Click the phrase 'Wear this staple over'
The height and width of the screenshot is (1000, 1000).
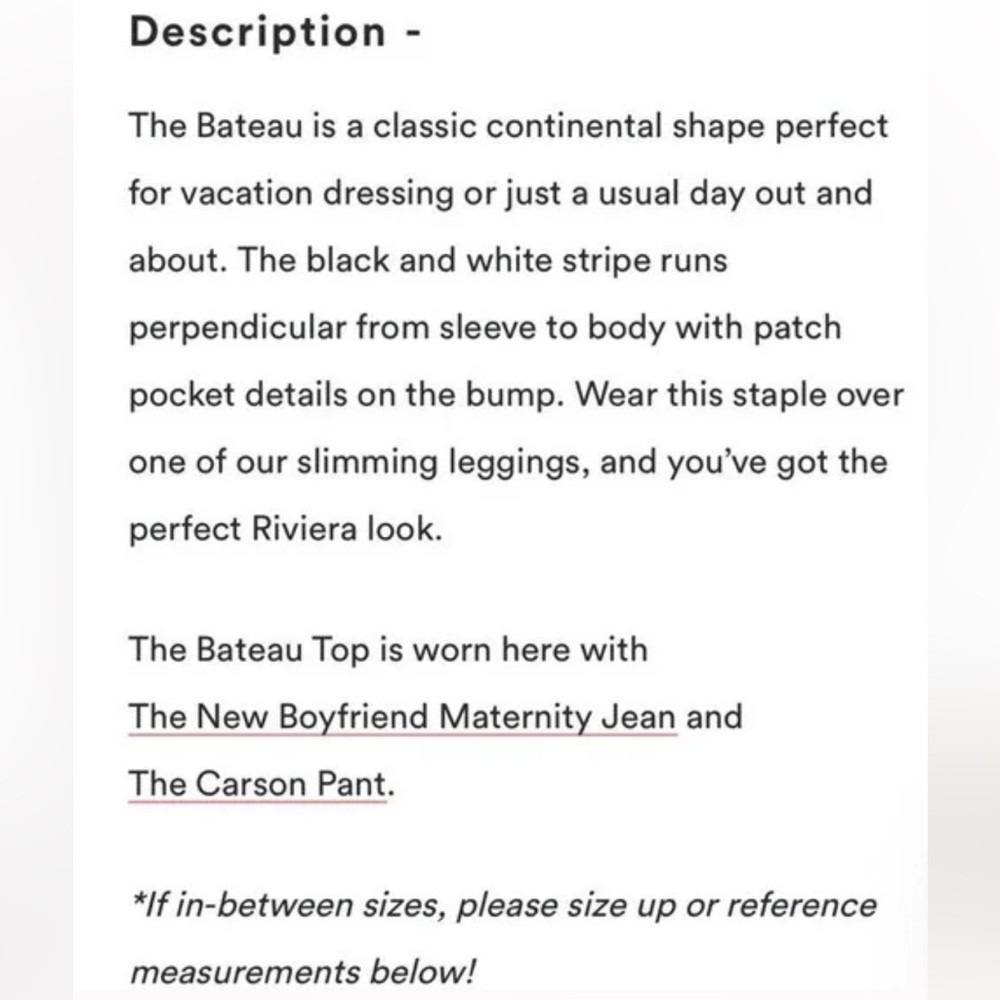[x=740, y=395]
